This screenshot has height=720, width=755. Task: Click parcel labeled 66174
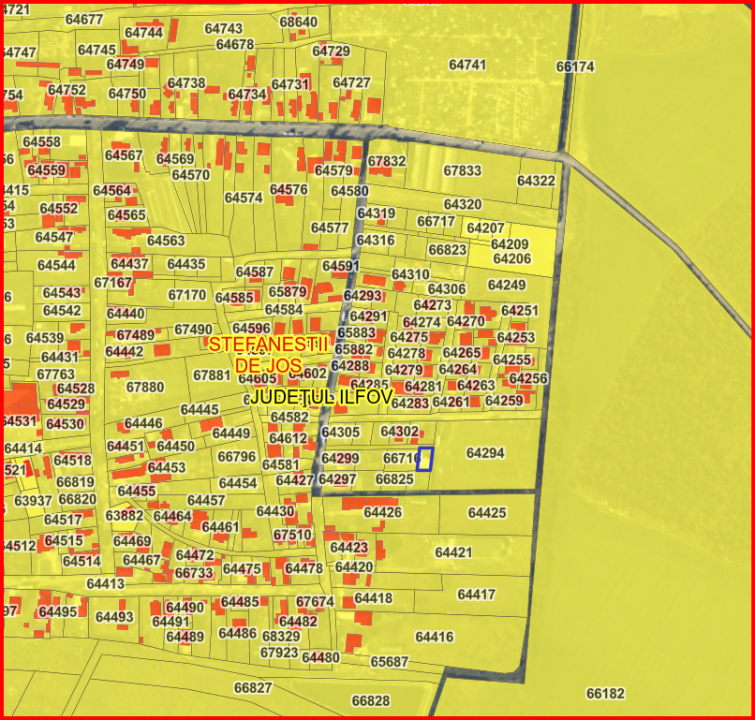click(575, 67)
